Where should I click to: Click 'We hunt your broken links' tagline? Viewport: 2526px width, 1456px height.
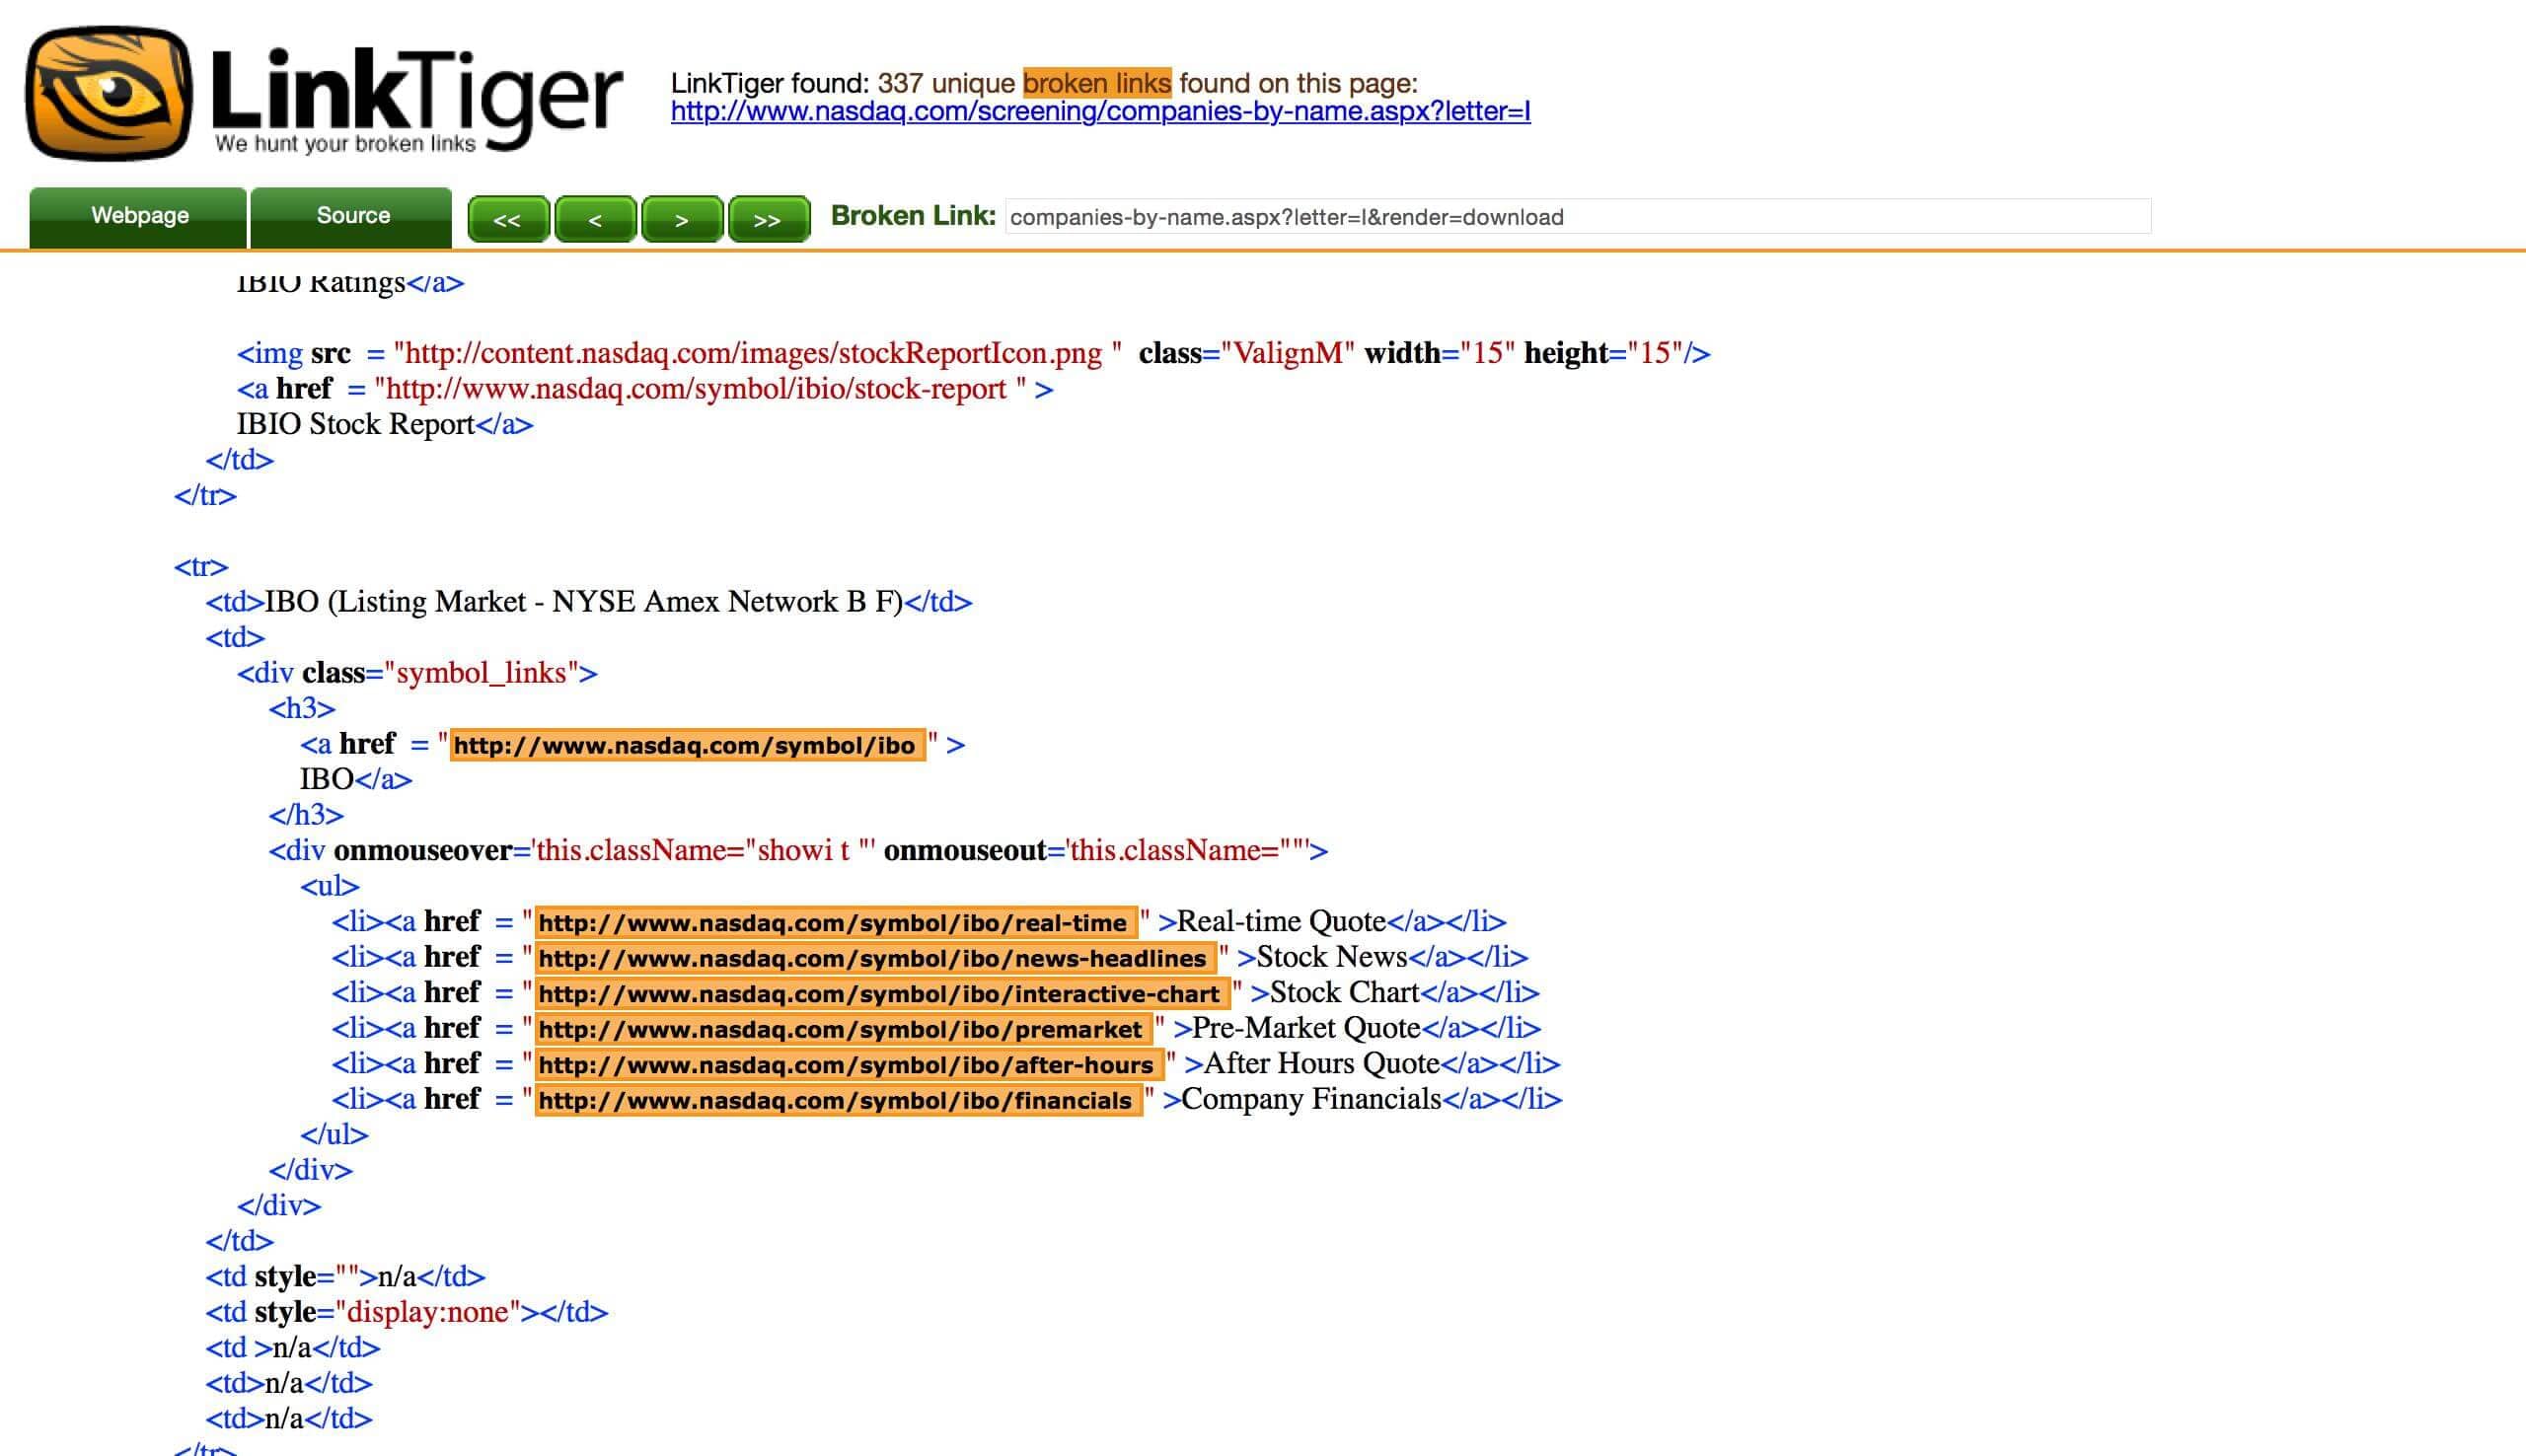pos(345,144)
